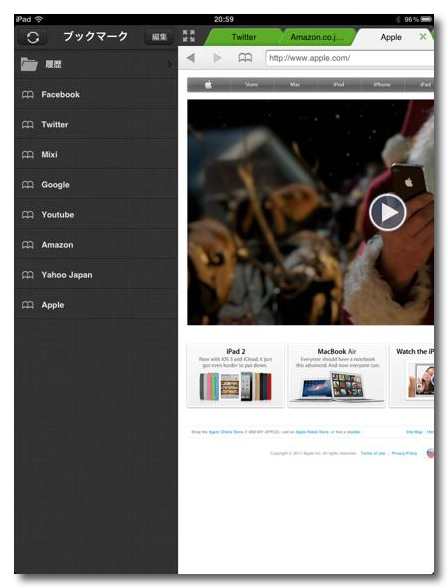Viewport: 448px width, 588px height.
Task: Tap the Wi-Fi status icon
Action: tap(39, 19)
